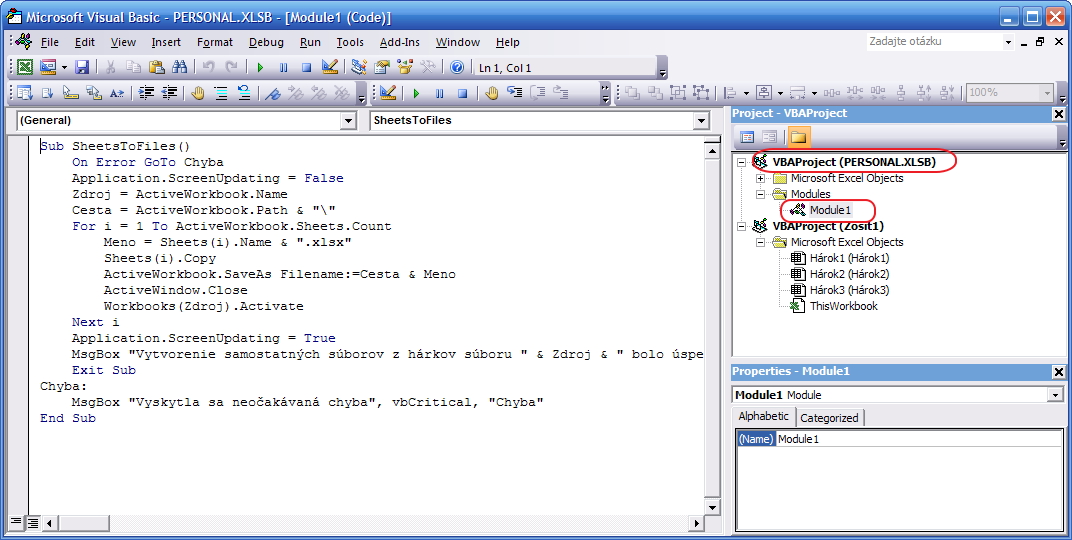The image size is (1072, 540).
Task: Click Break on the Debug toolbar
Action: (x=440, y=93)
